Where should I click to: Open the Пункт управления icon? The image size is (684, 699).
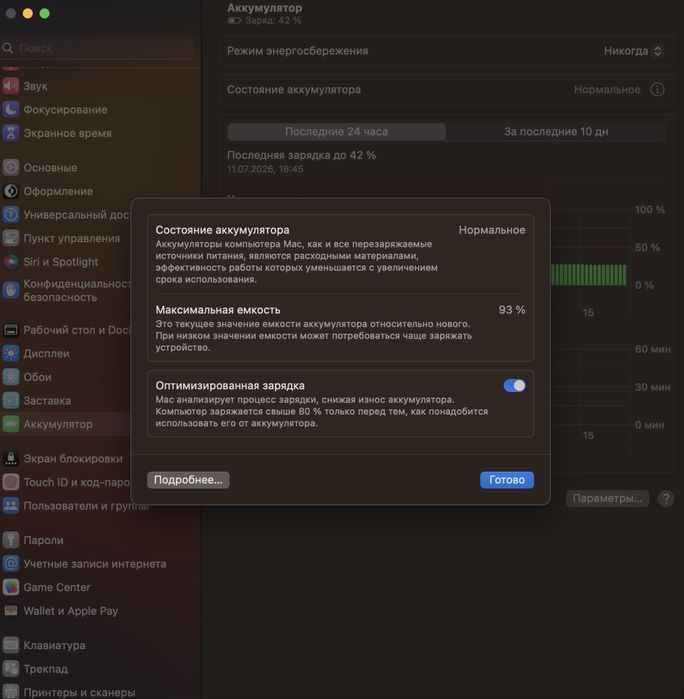(x=11, y=238)
